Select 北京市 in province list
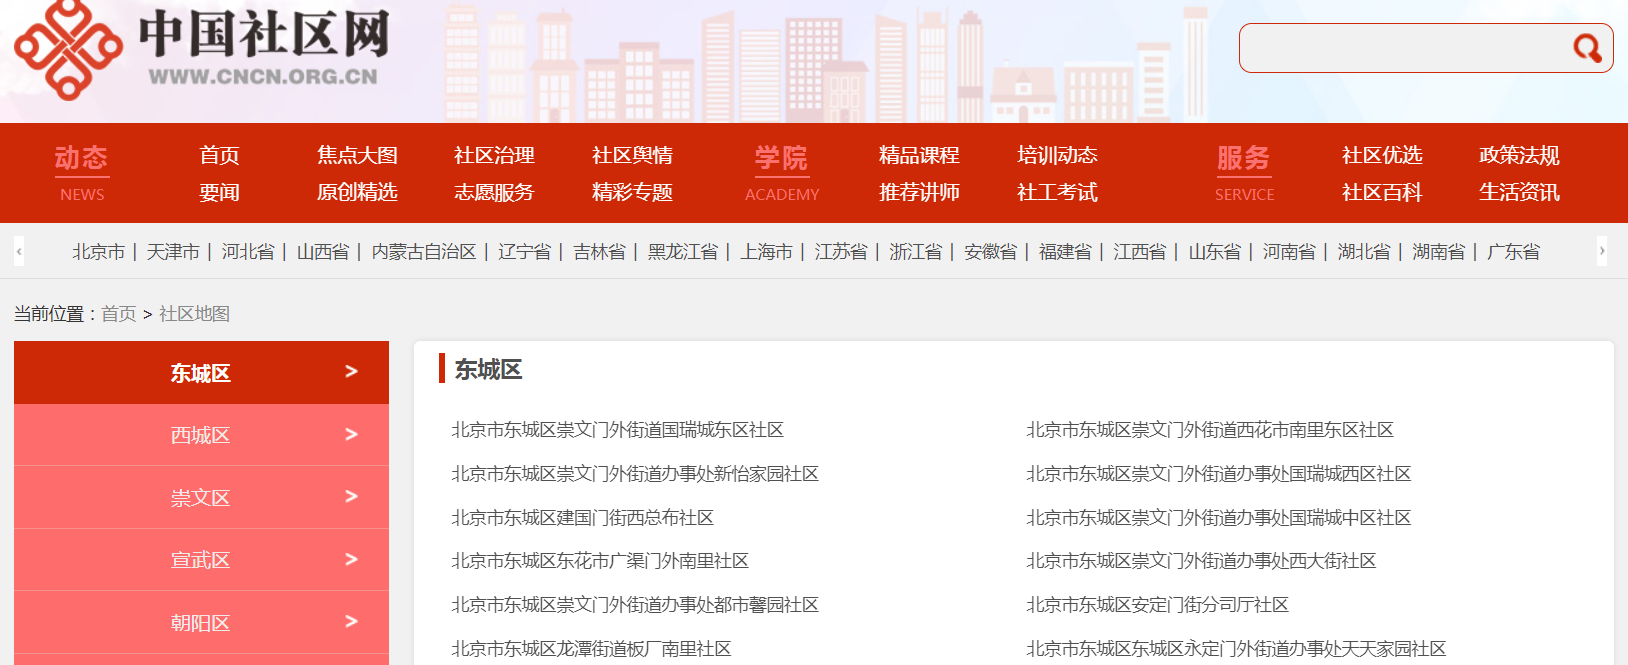This screenshot has width=1628, height=665. 98,252
